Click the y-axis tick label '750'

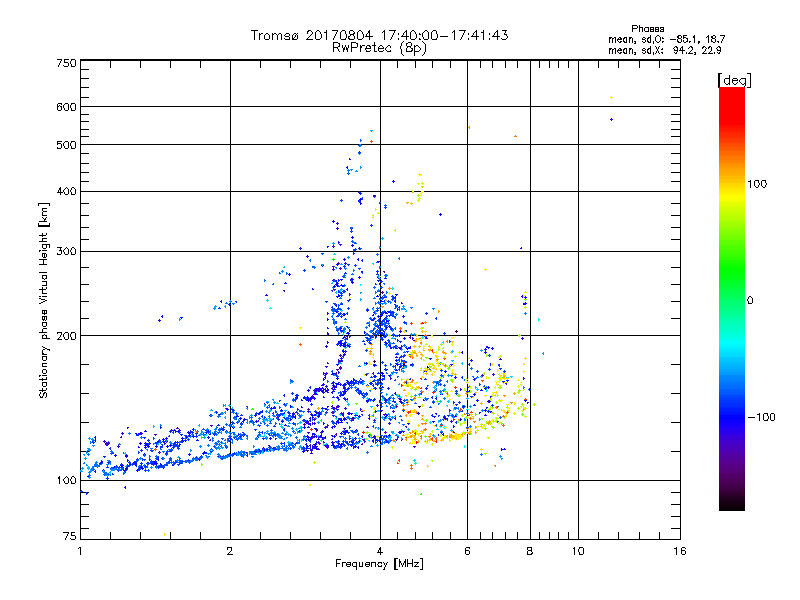[67, 63]
